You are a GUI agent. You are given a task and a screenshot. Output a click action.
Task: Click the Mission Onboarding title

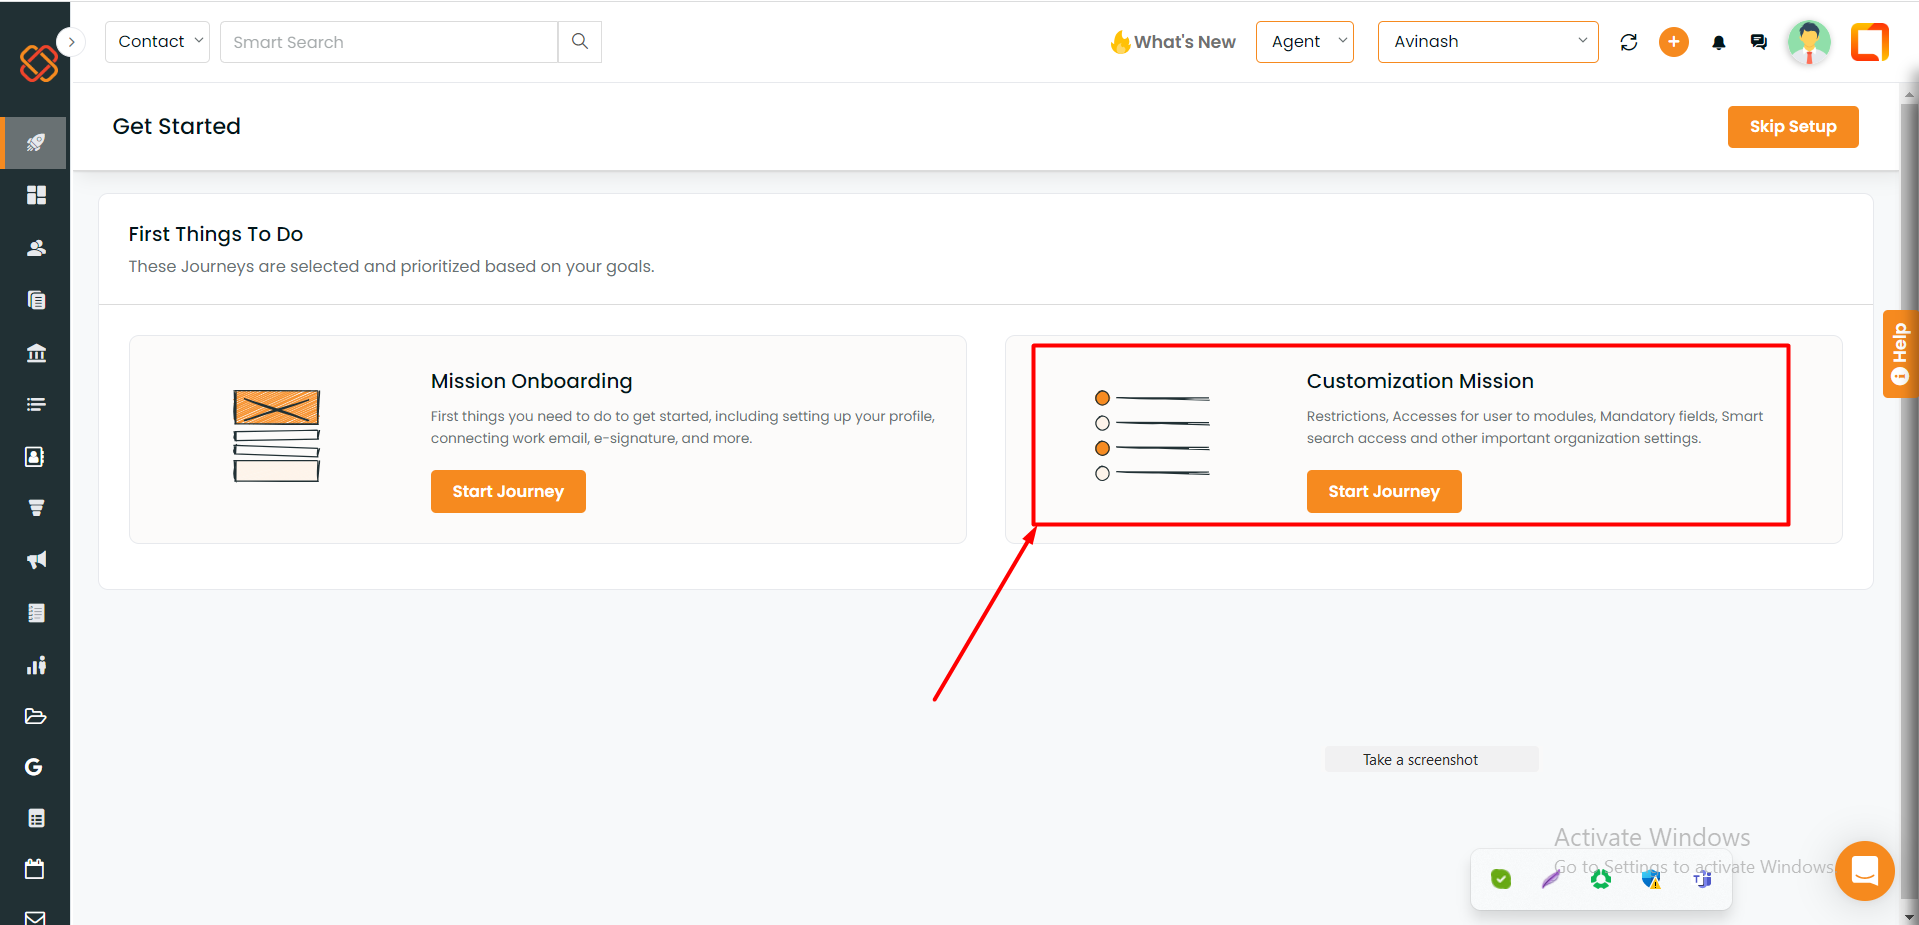532,381
